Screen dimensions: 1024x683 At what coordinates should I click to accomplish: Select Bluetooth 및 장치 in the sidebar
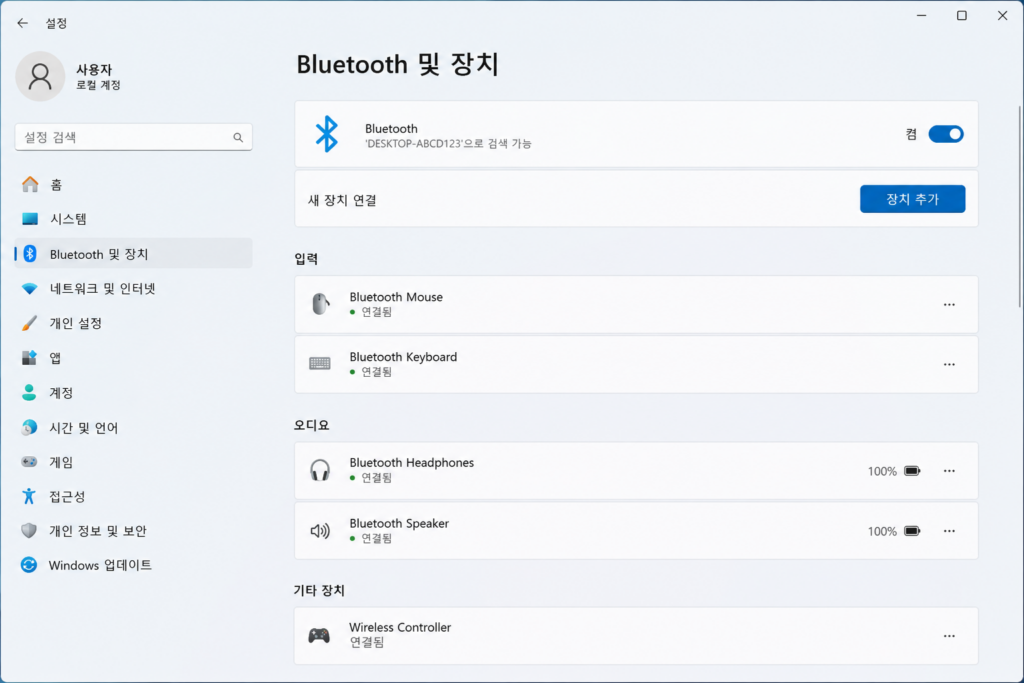point(133,253)
